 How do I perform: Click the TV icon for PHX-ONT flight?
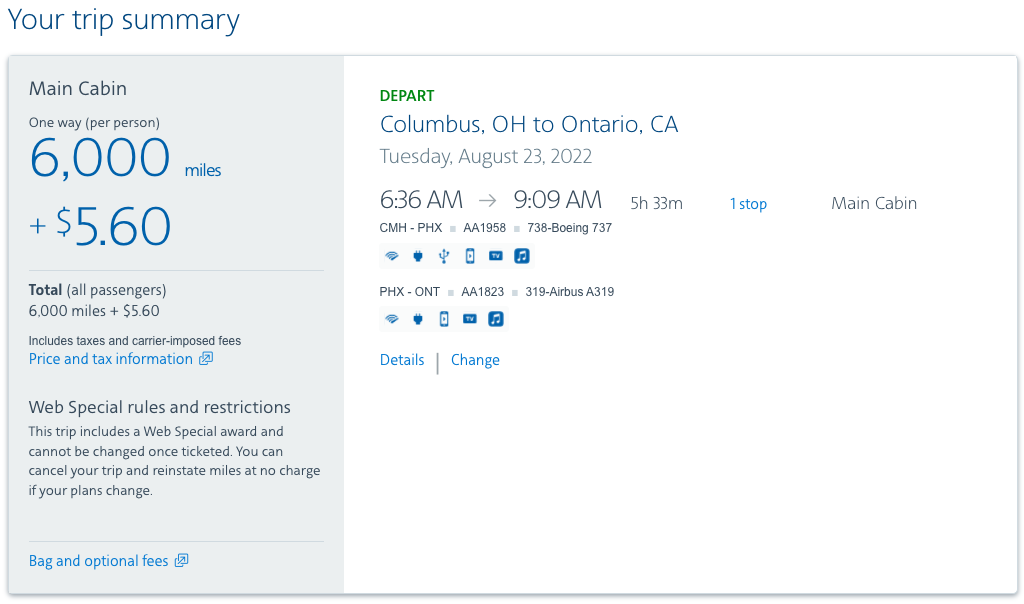pyautogui.click(x=470, y=320)
